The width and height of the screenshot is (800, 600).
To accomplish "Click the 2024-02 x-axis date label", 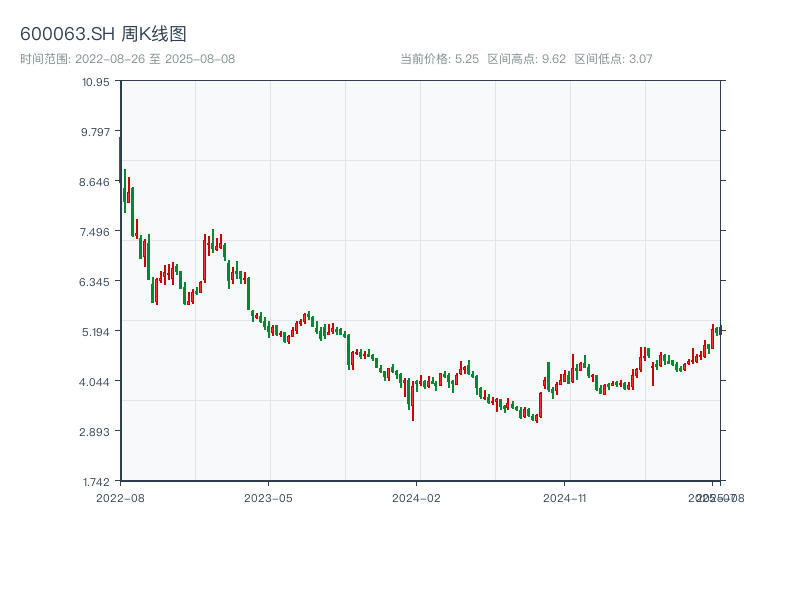I will (417, 497).
